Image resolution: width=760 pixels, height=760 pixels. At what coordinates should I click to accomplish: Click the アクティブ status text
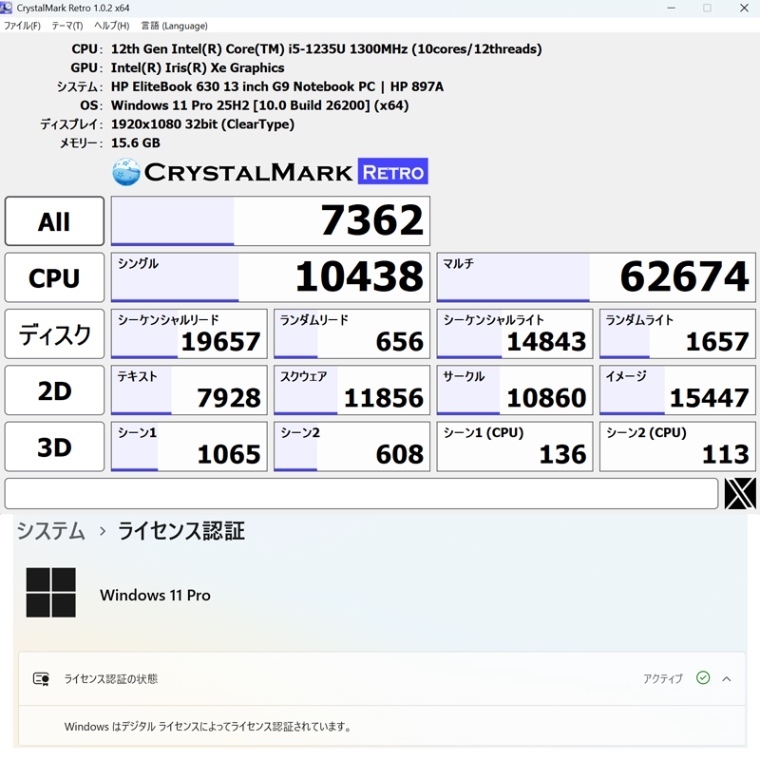tap(663, 678)
